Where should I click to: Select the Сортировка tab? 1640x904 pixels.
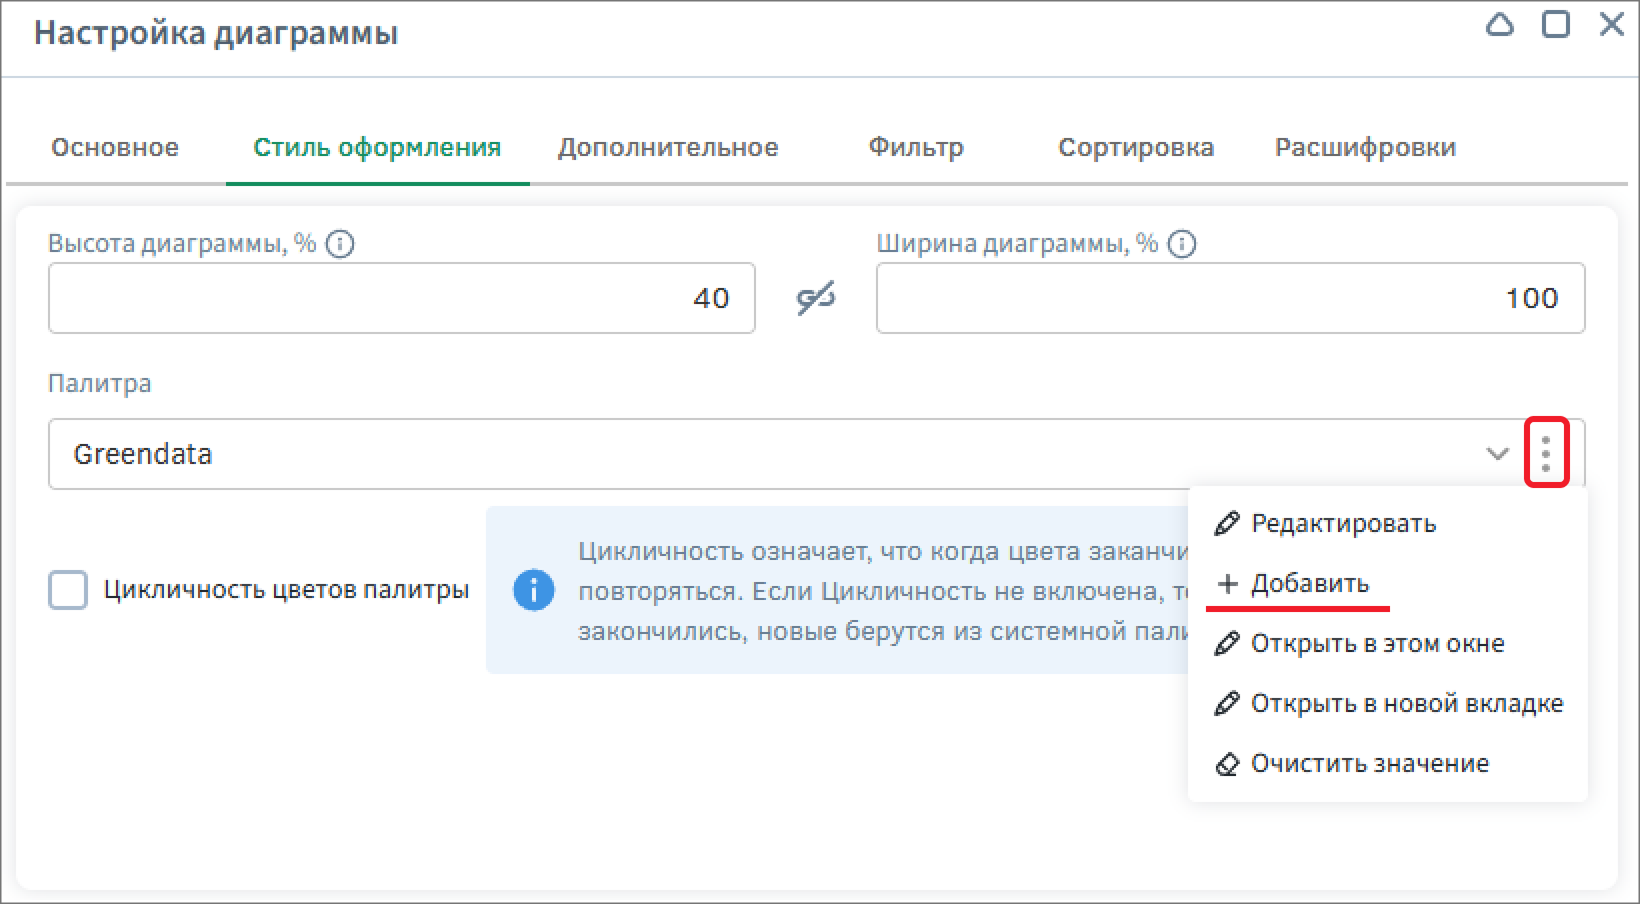[1135, 148]
